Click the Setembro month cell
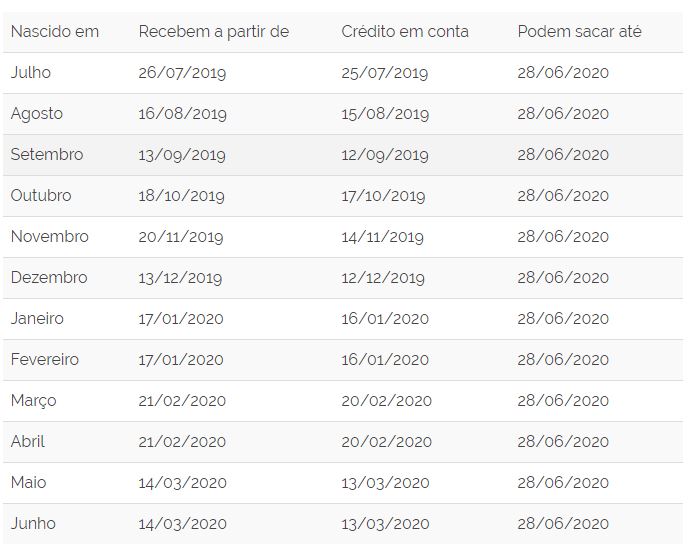 coord(47,155)
